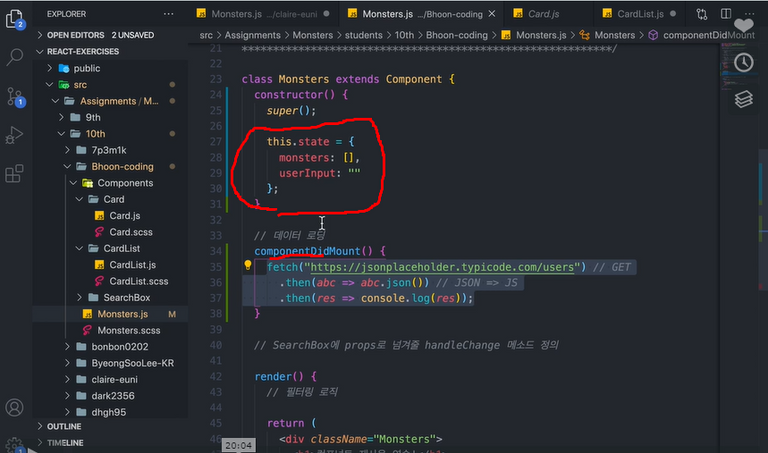Open the Source Control view icon

click(15, 96)
